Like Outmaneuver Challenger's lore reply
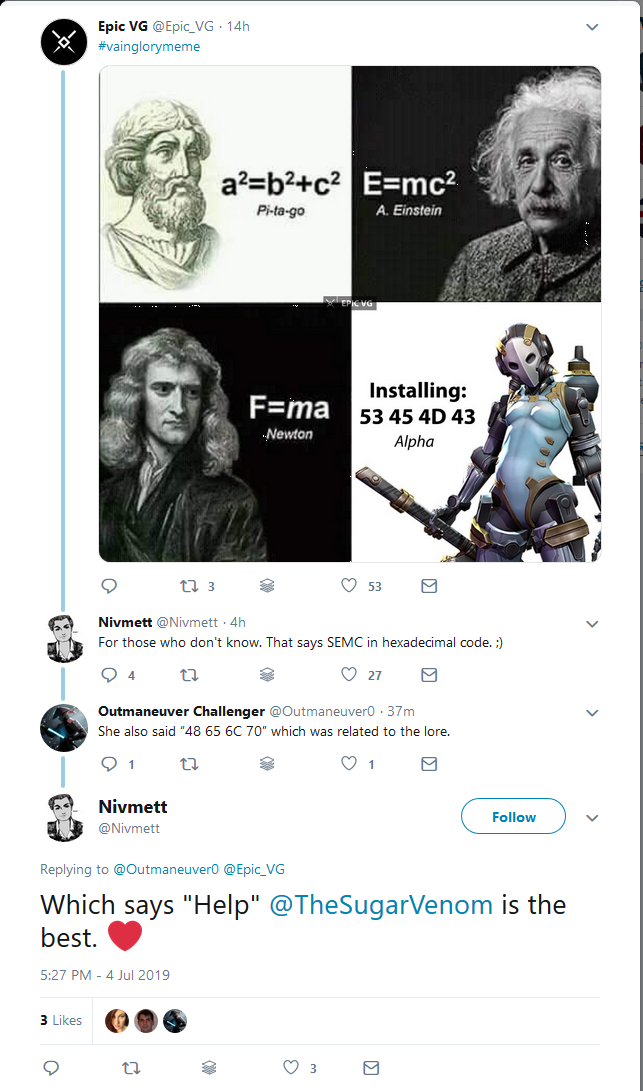 [349, 764]
